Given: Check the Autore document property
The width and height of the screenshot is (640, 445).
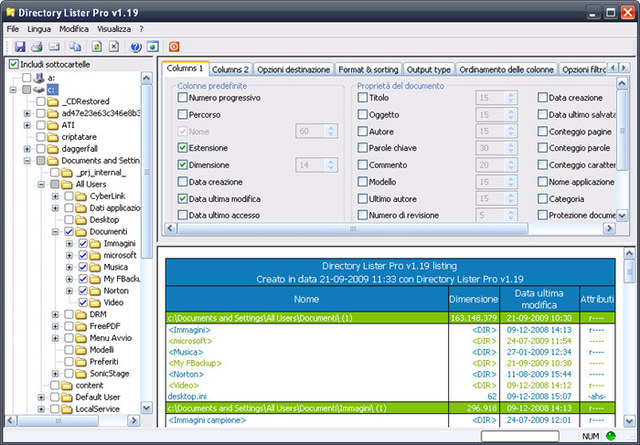Looking at the screenshot, I should 362,131.
